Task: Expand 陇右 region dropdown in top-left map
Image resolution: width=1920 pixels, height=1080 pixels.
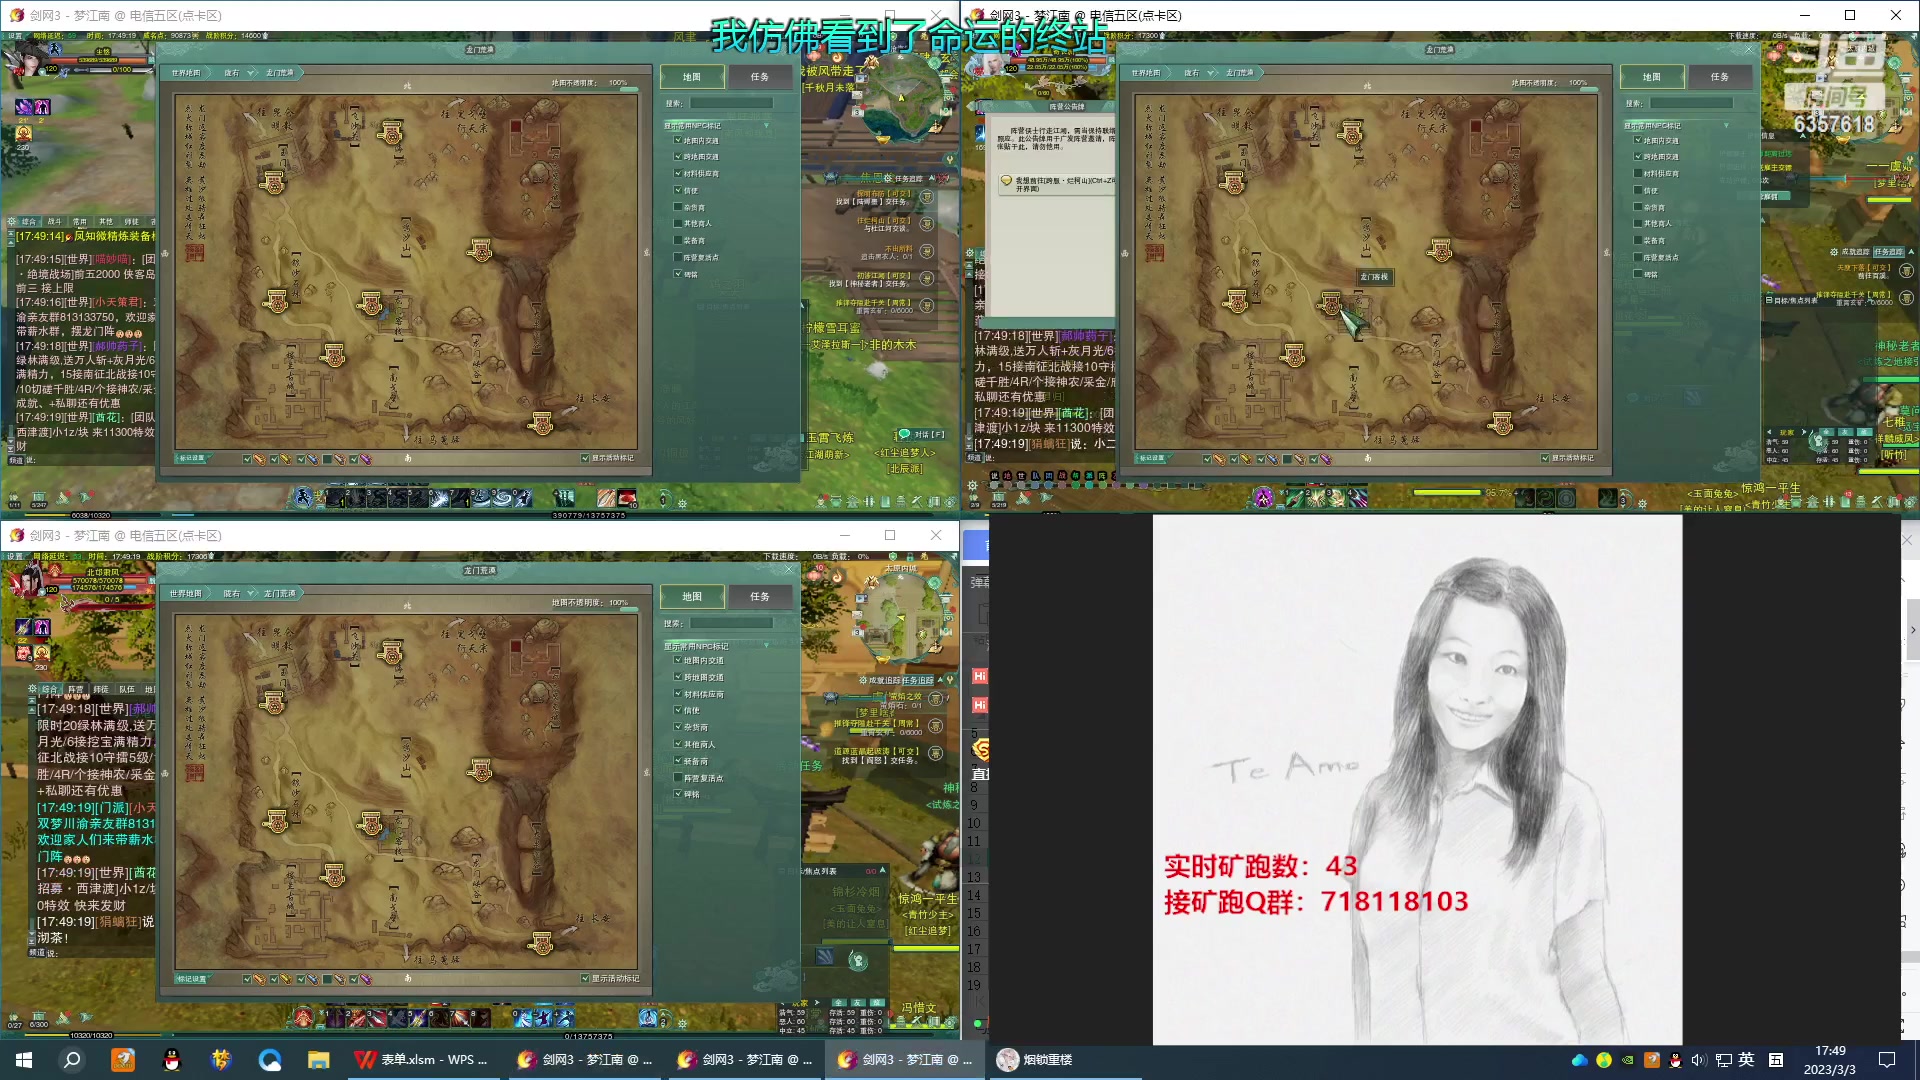Action: [x=251, y=73]
